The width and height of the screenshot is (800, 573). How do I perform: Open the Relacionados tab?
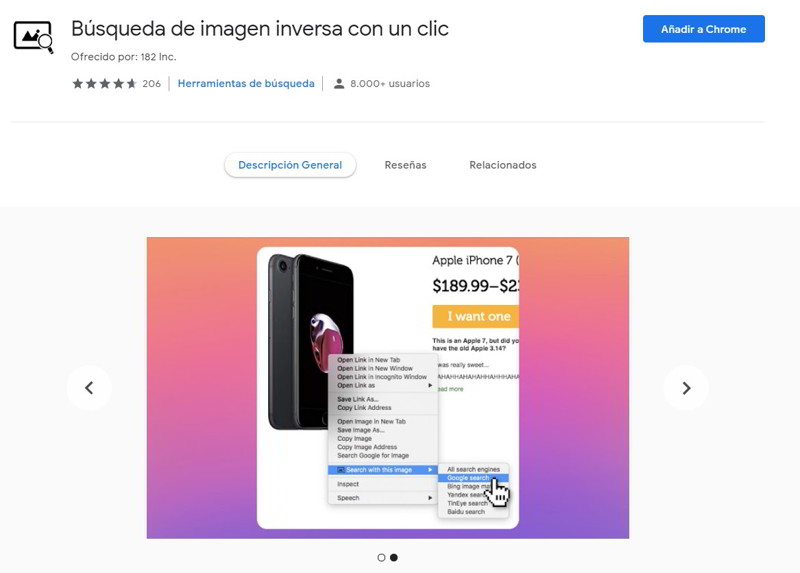tap(503, 165)
